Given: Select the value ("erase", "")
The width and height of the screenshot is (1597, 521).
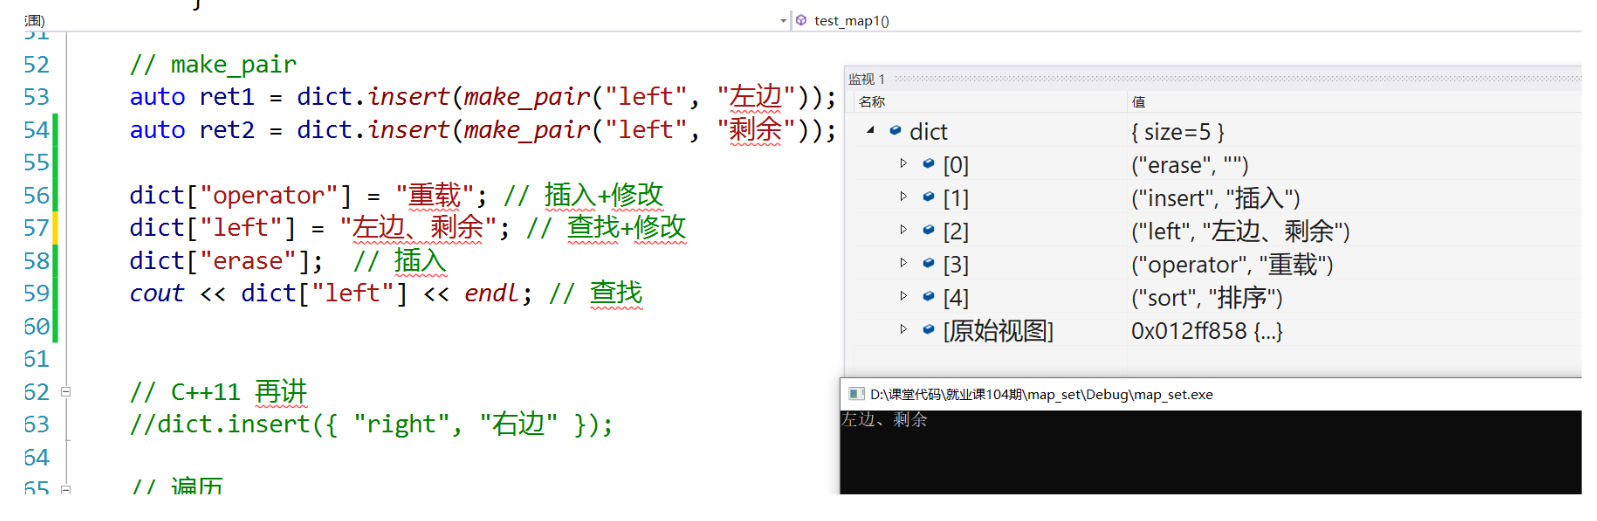Looking at the screenshot, I should (1189, 165).
